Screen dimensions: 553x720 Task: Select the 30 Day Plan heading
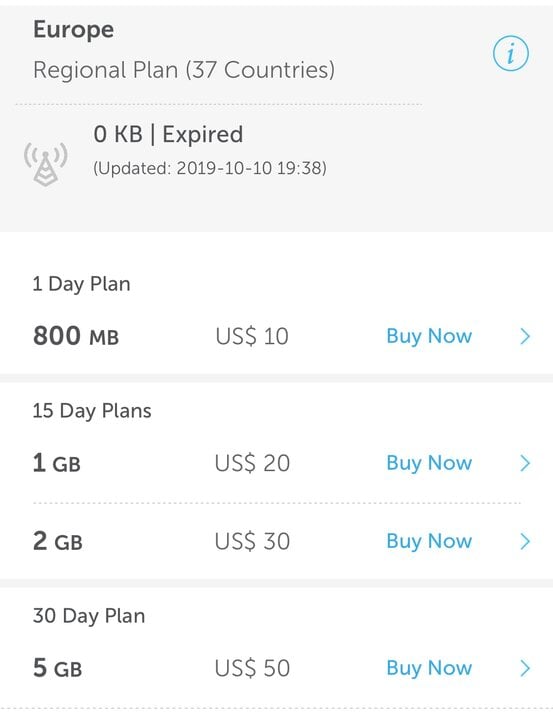pos(89,617)
